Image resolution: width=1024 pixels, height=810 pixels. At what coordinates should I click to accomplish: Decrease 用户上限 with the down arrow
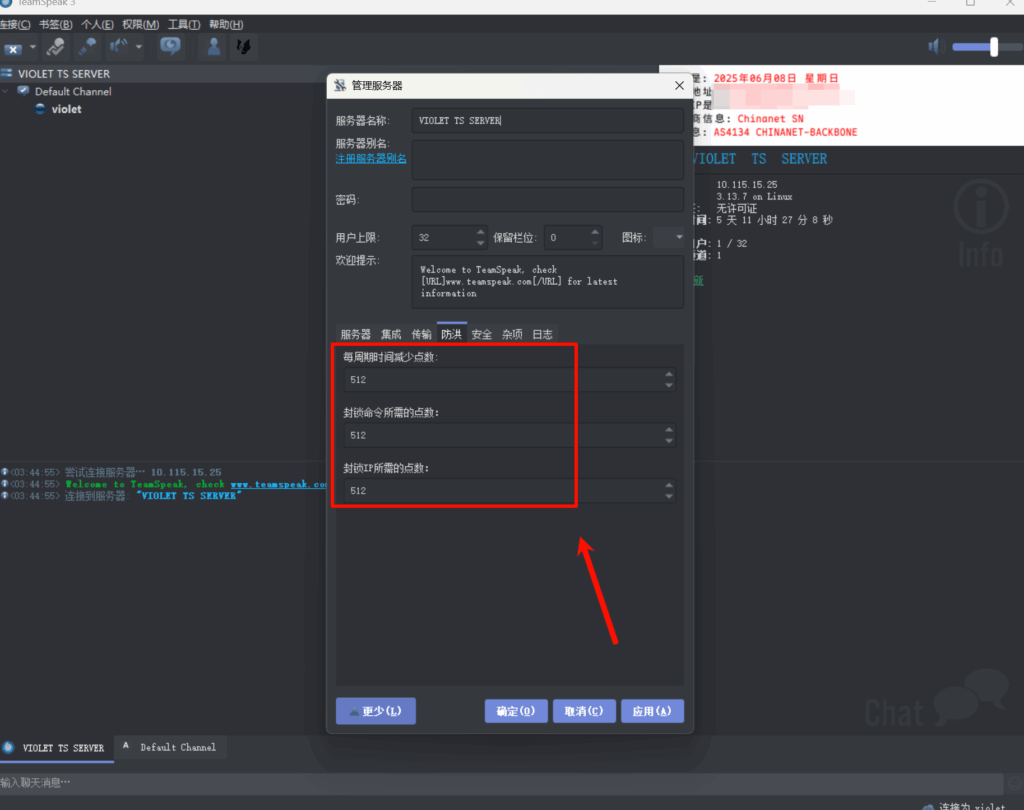tap(481, 243)
